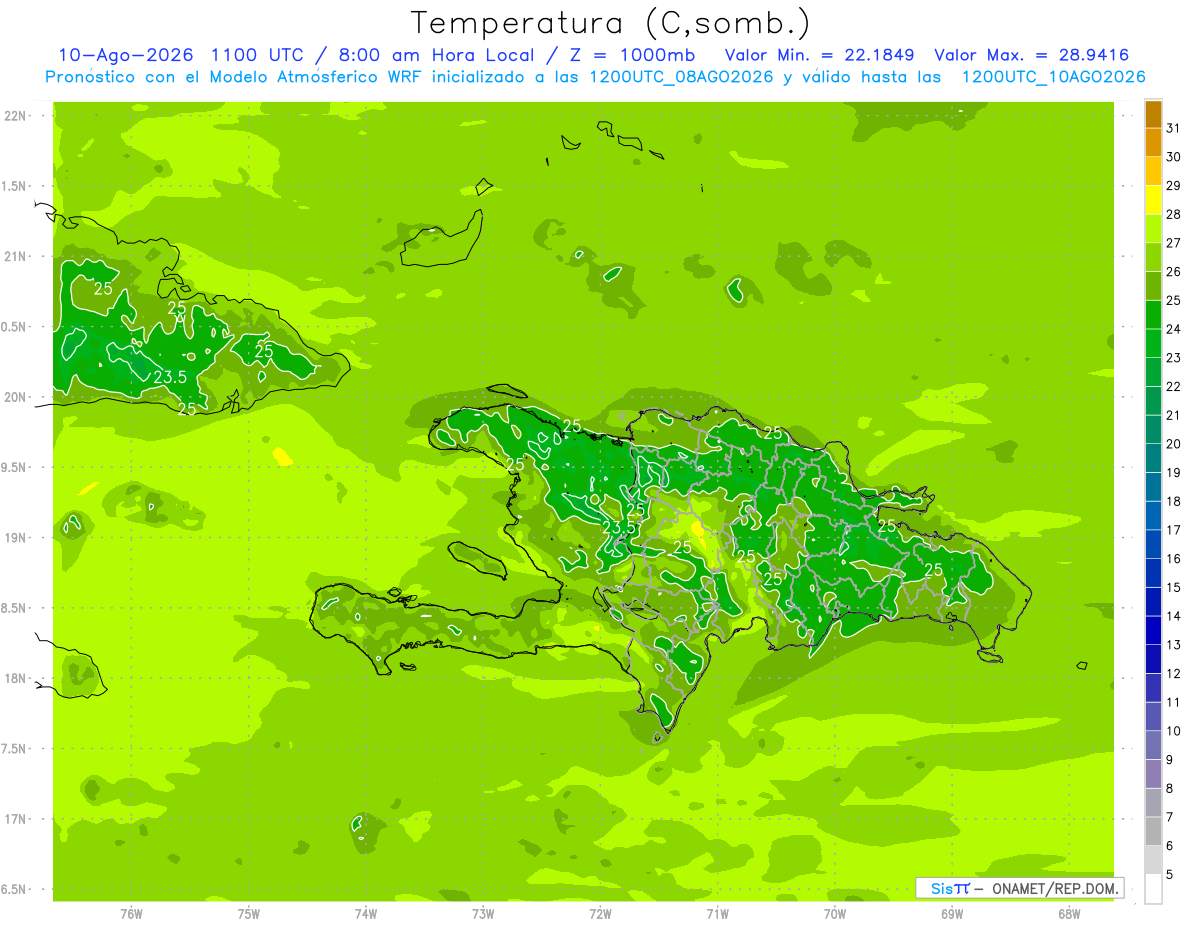Select the yellow 28 degree legend color
This screenshot has height=927, width=1200.
pyautogui.click(x=1153, y=201)
